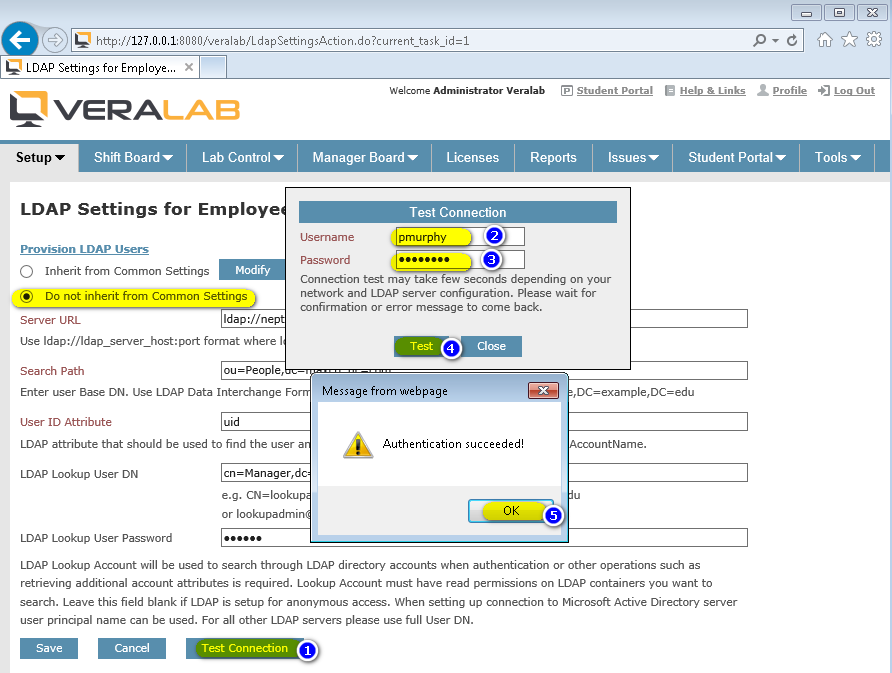Click the Save button
Image resolution: width=892 pixels, height=673 pixels.
click(49, 648)
